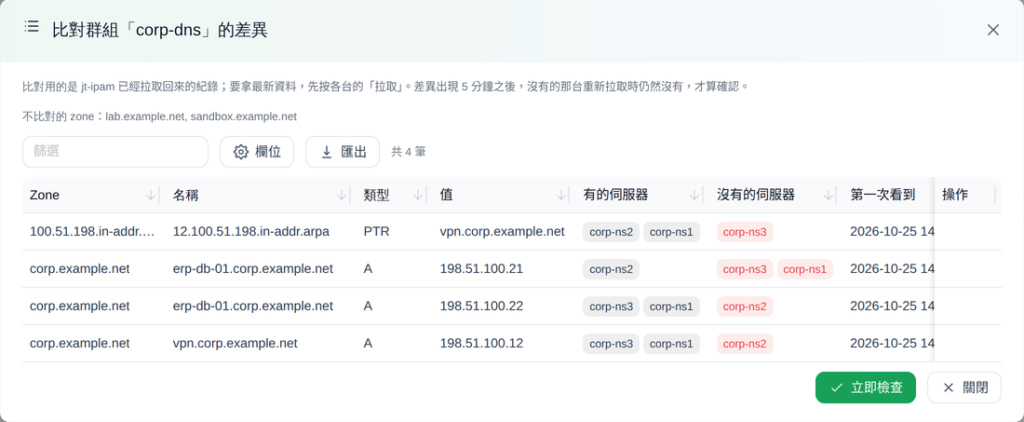
Task: Click the gray corp-ns2 tag in PTR row
Action: click(611, 232)
